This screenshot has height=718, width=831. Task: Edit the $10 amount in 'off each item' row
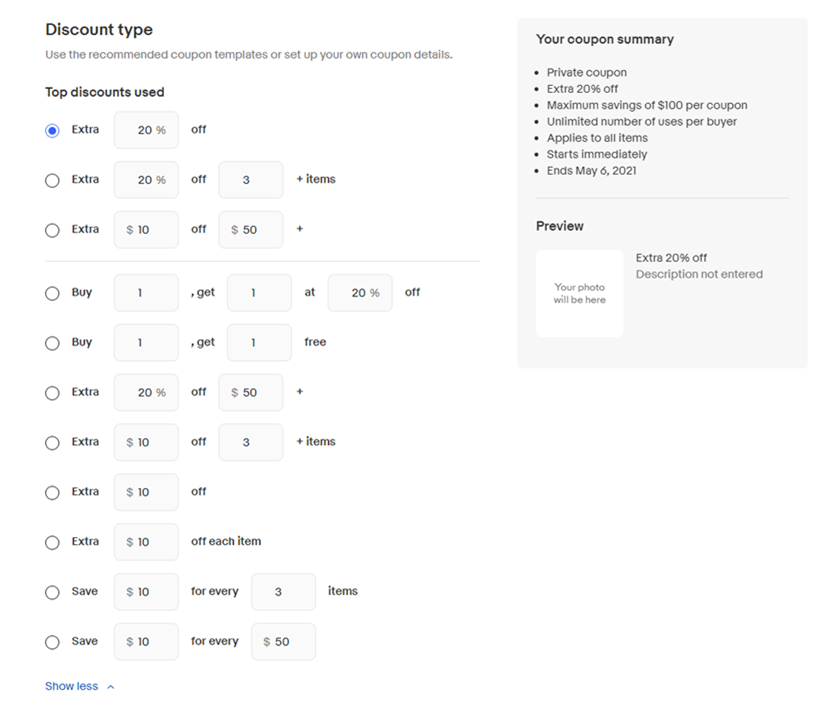point(146,542)
